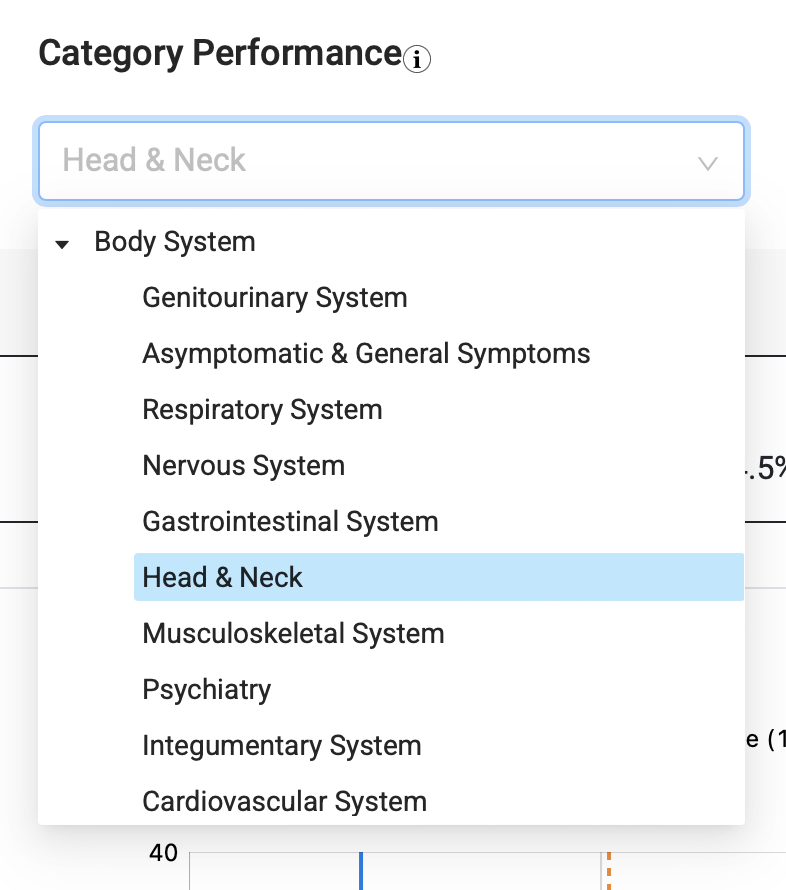Collapse the Body System group triangle

coord(62,245)
